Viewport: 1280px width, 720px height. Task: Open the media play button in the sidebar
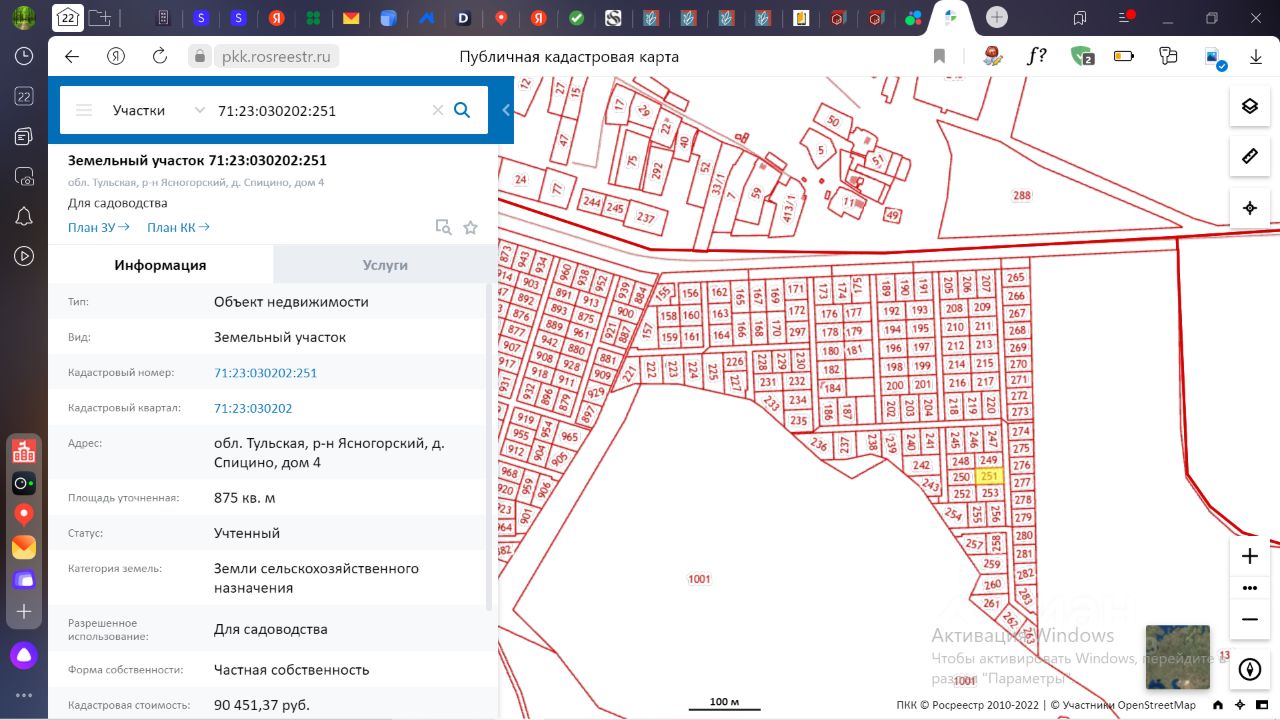point(24,256)
